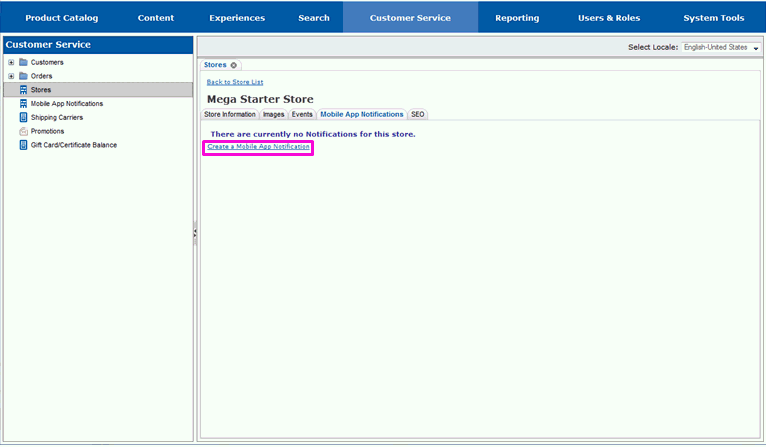This screenshot has width=766, height=447.
Task: Open the Product Catalog menu
Action: [x=62, y=18]
